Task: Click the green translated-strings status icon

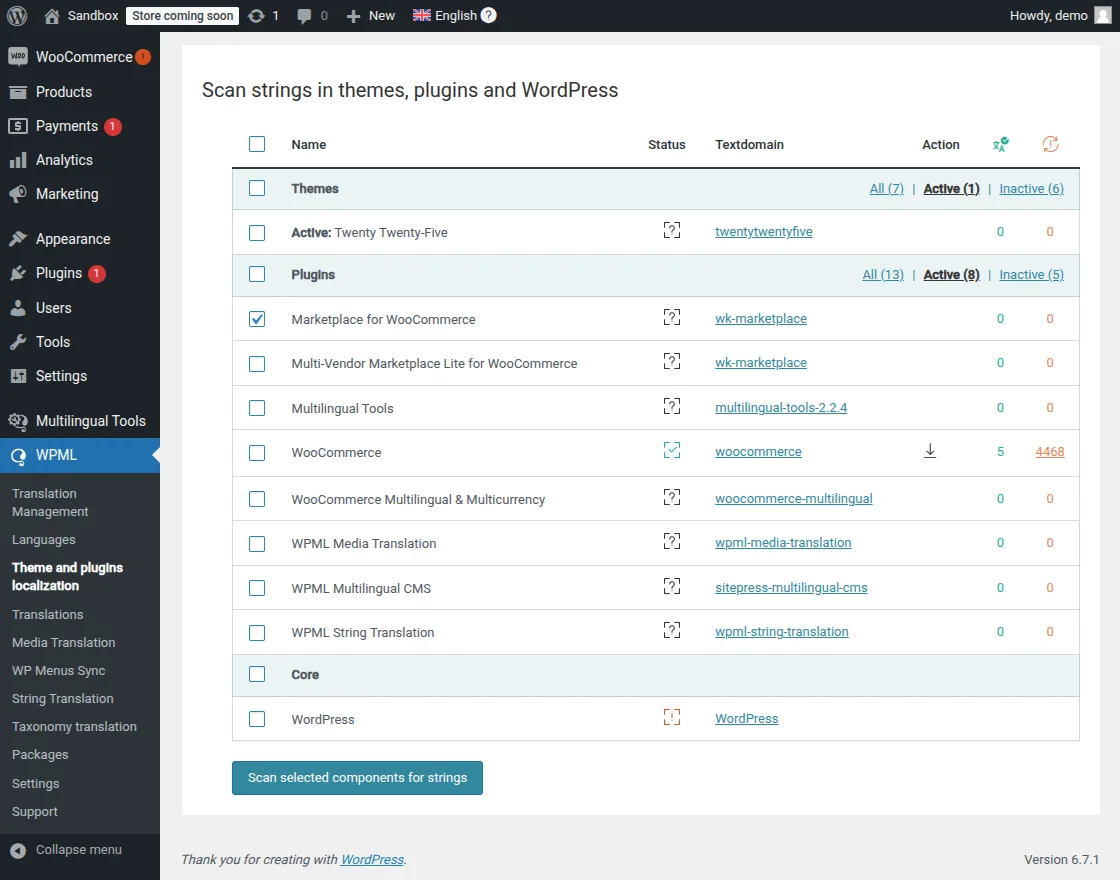Action: [1000, 144]
